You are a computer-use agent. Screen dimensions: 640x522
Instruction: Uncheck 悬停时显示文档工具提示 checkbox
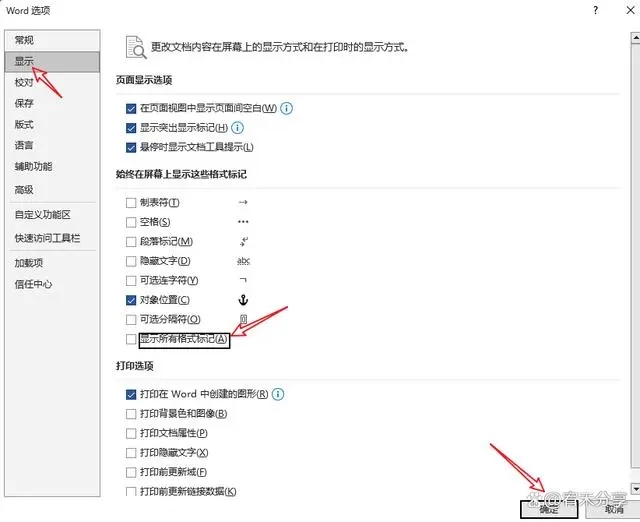(x=131, y=147)
